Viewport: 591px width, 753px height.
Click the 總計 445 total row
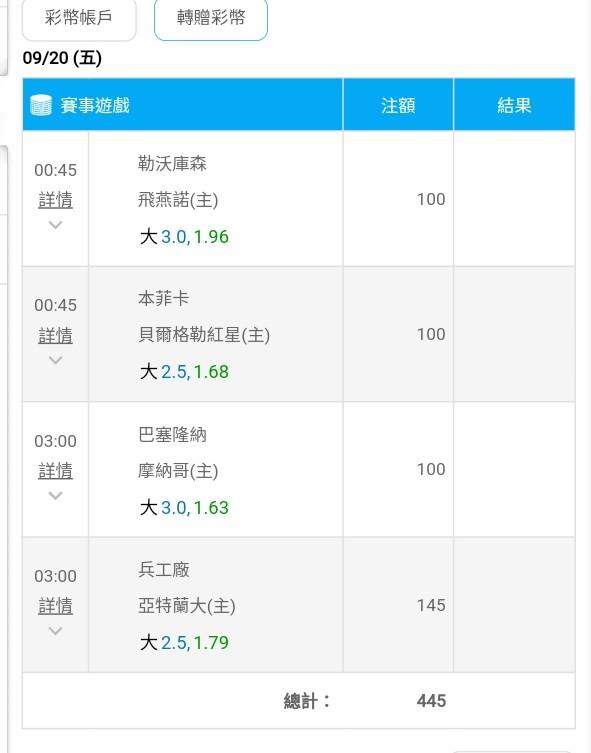click(x=299, y=701)
